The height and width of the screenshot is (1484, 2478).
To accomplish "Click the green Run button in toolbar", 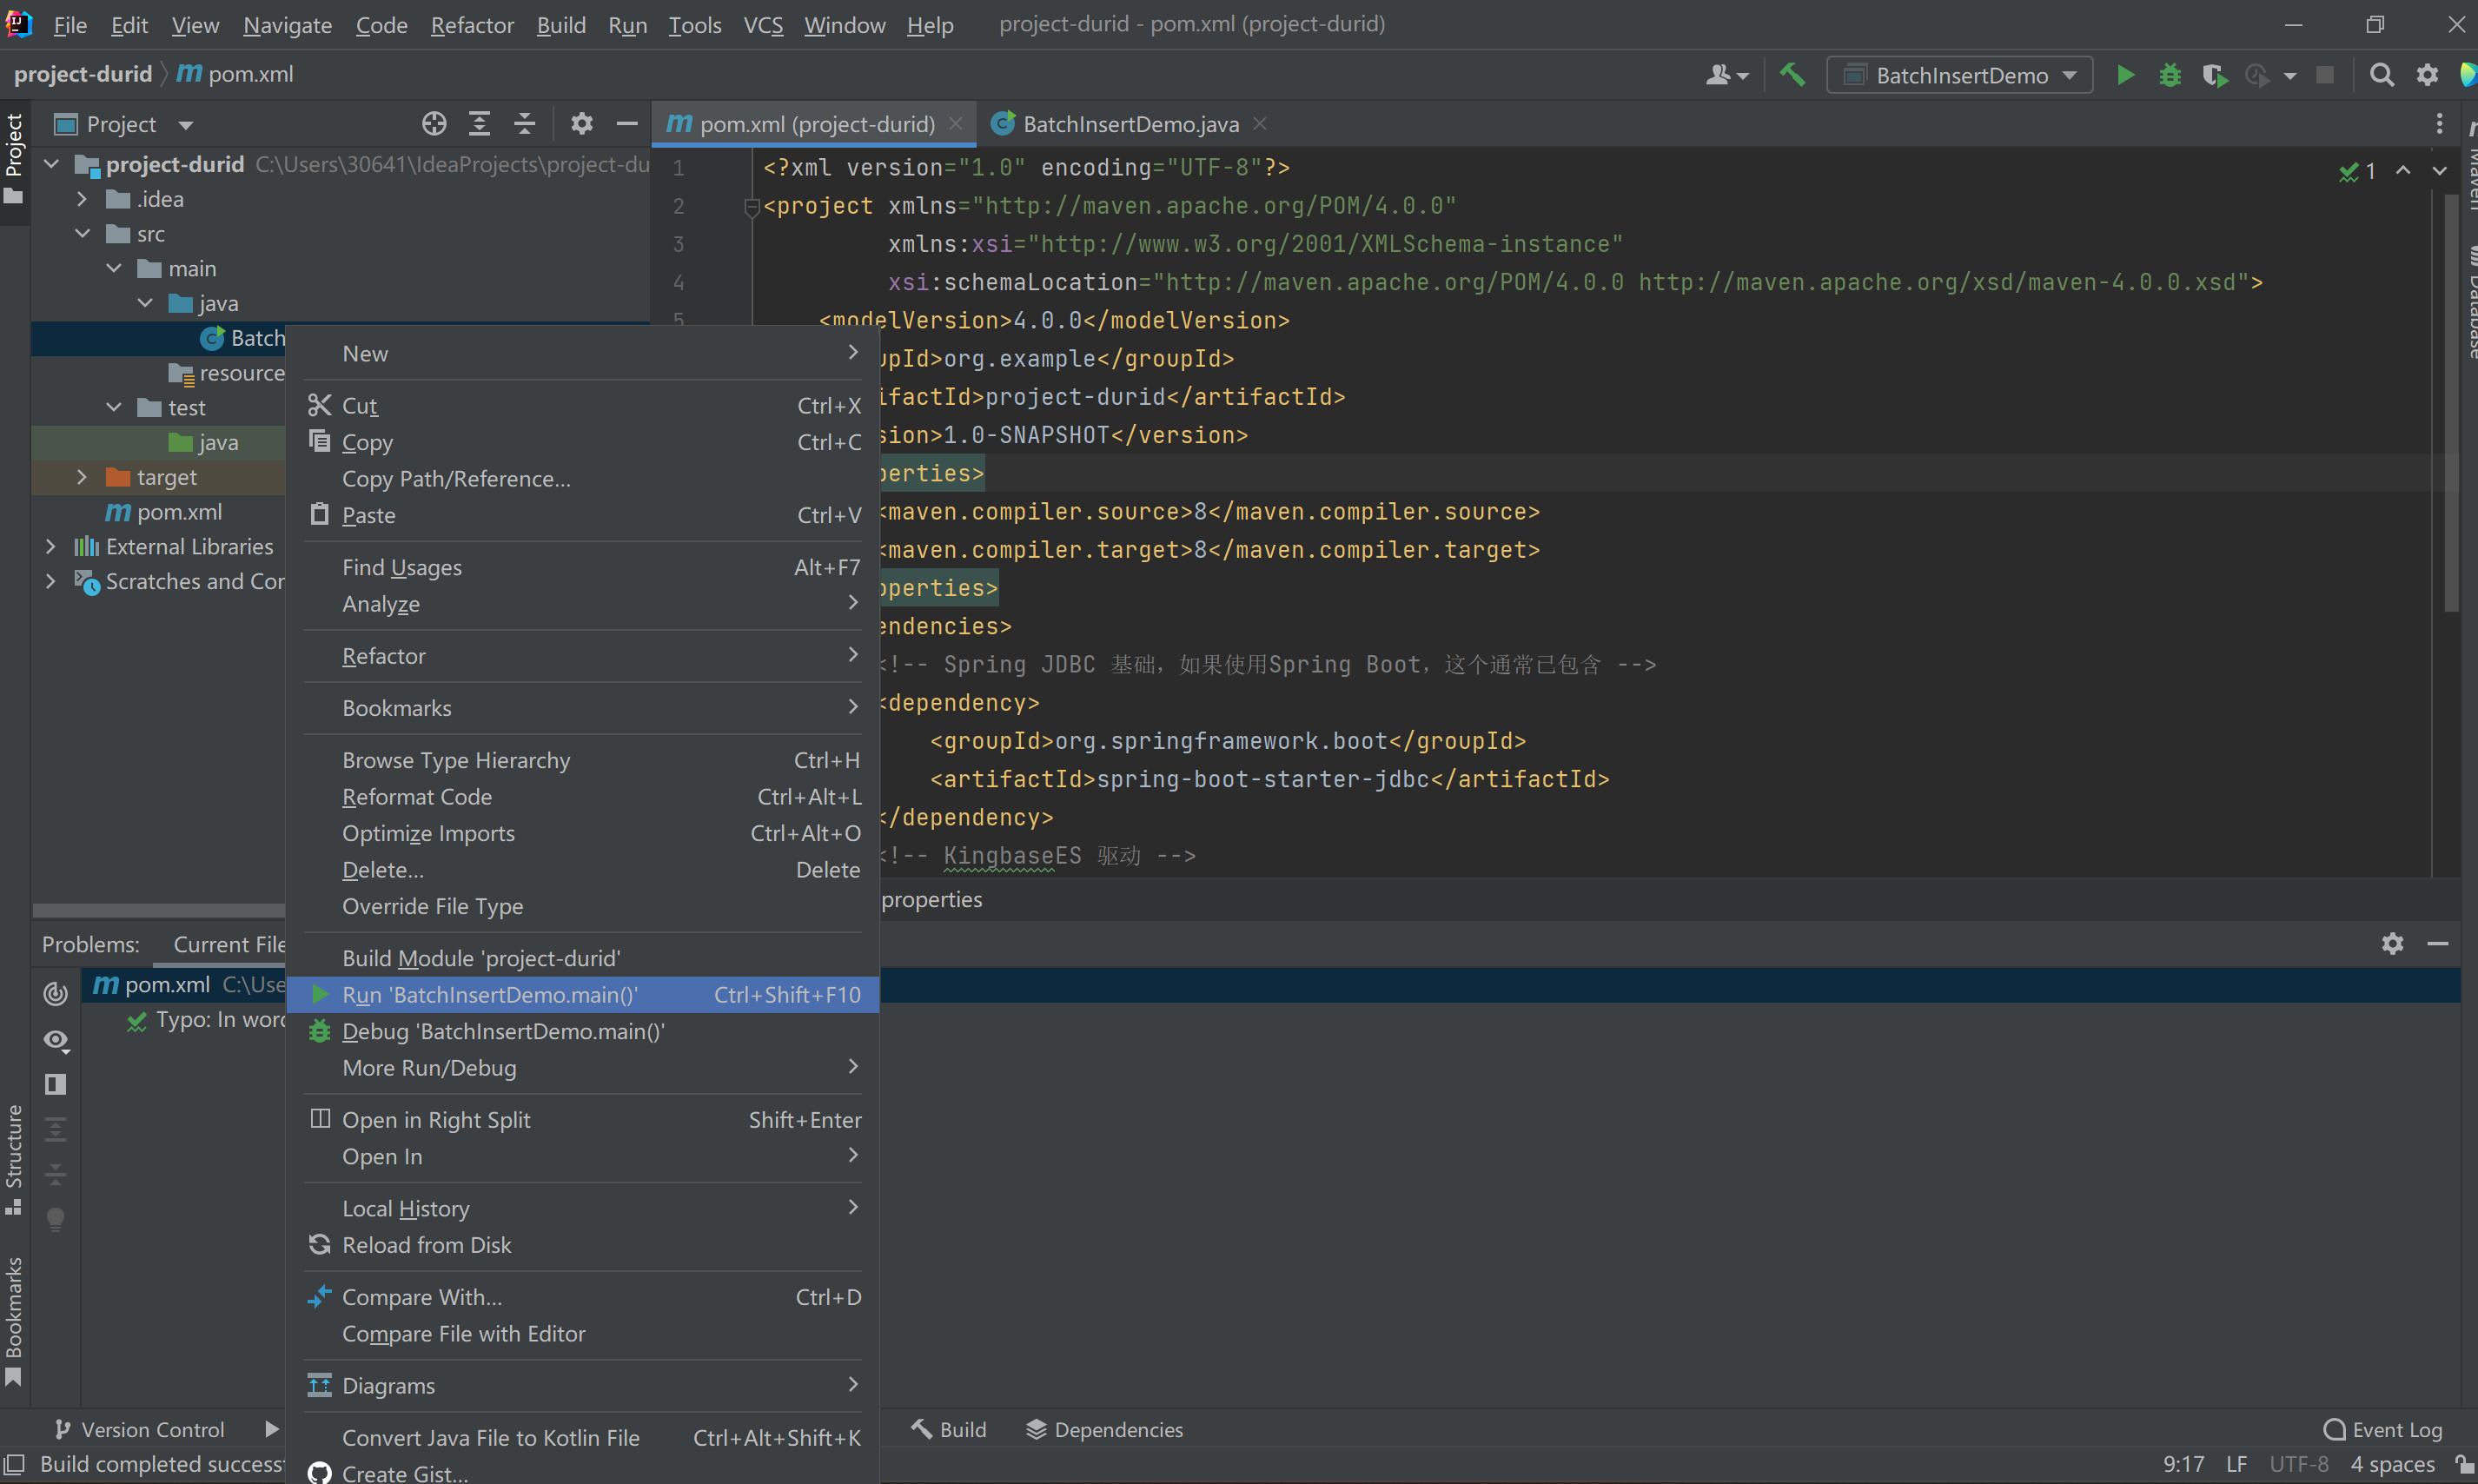I will click(x=2125, y=75).
